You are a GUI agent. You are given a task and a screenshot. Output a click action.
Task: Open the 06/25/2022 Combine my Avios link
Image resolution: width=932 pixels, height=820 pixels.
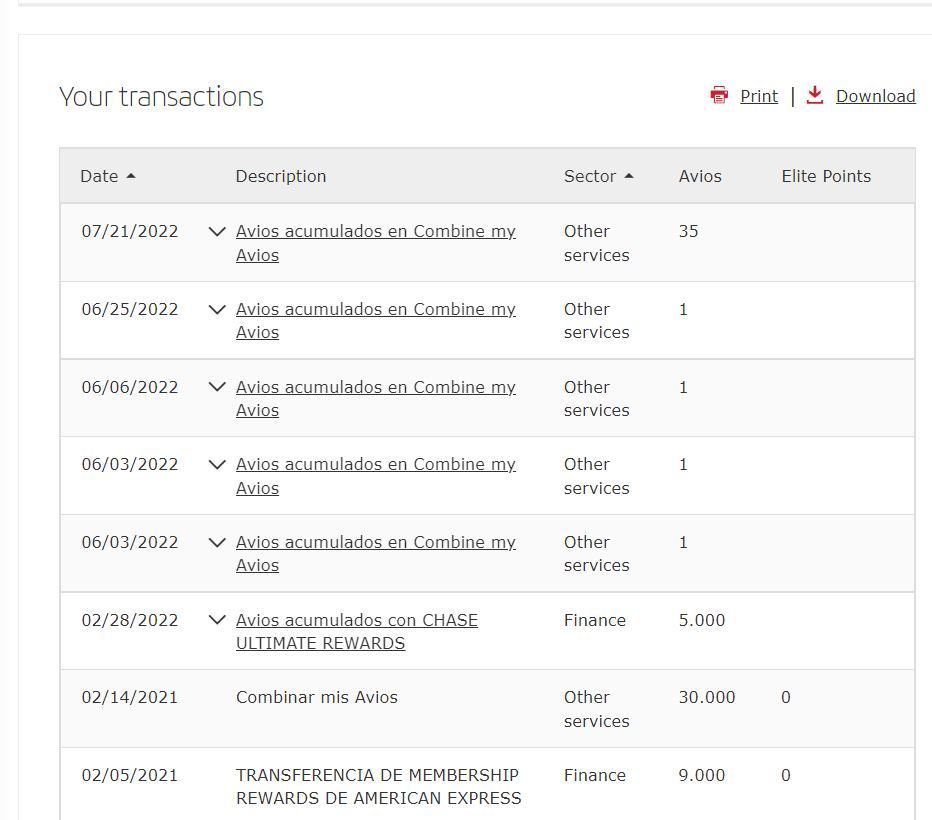(x=376, y=320)
